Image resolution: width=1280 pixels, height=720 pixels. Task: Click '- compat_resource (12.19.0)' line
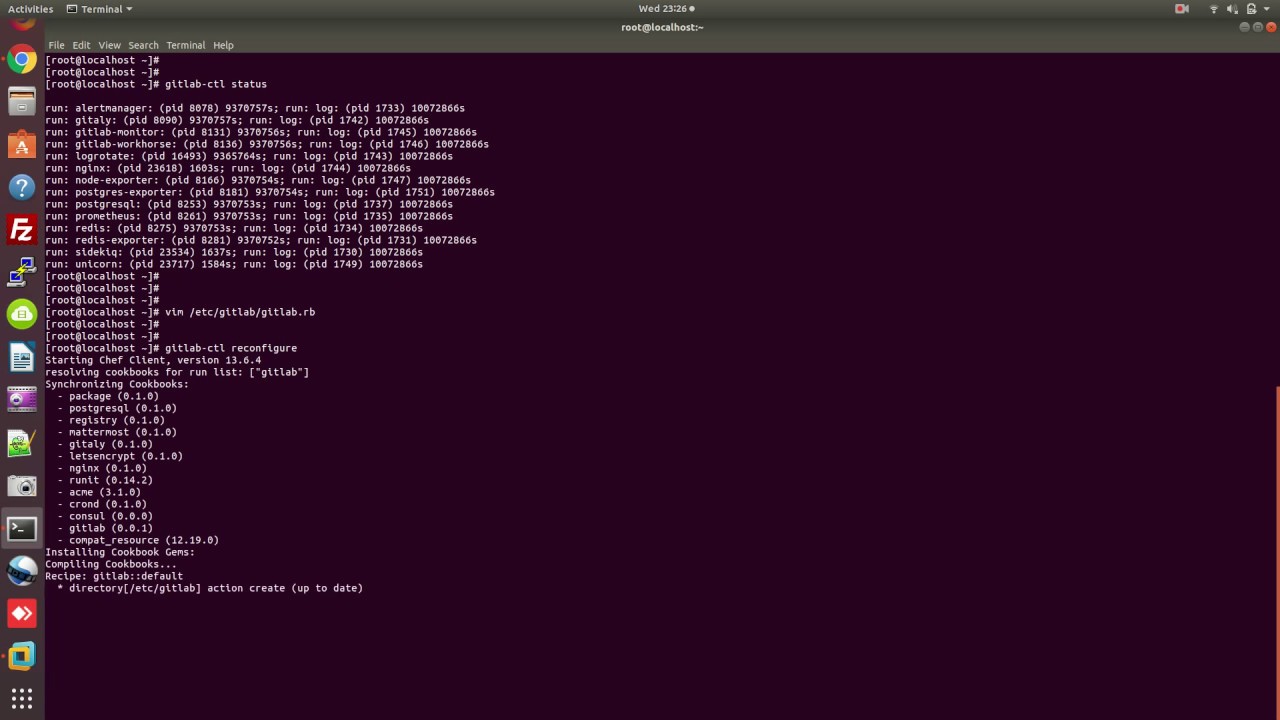pyautogui.click(x=138, y=540)
